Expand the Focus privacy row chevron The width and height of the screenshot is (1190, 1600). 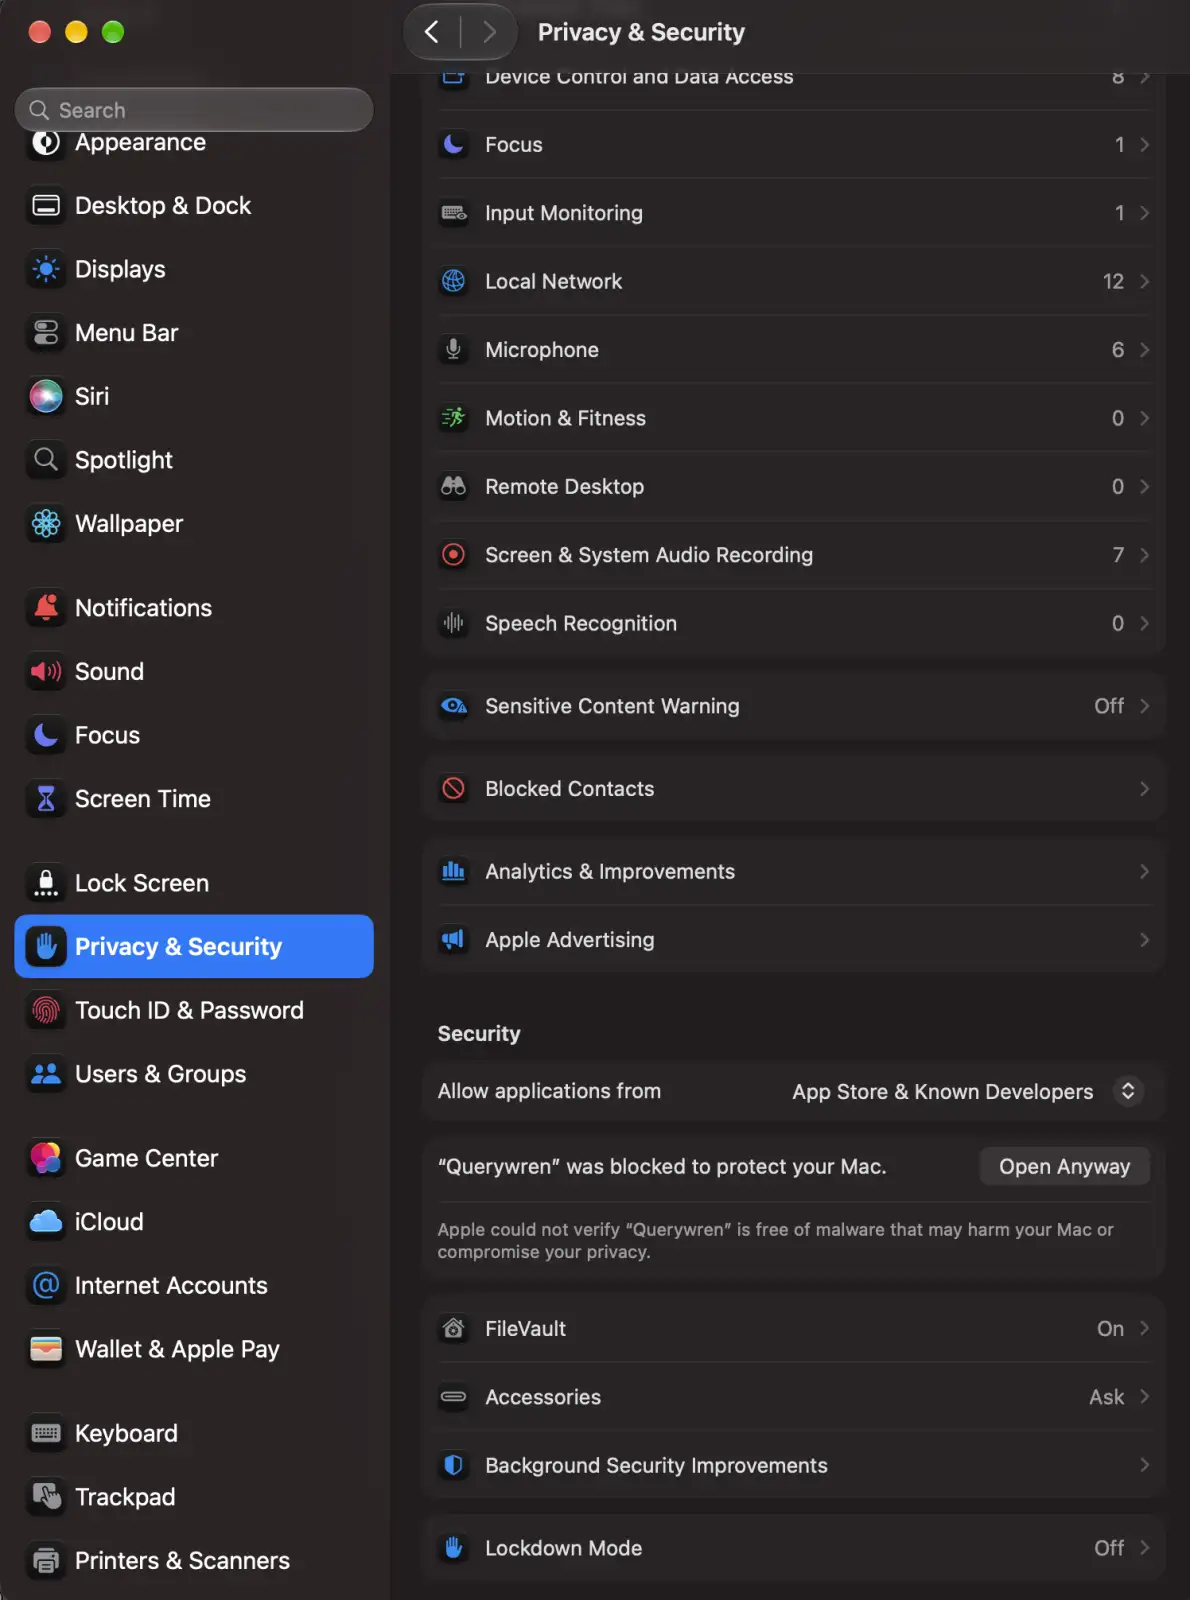1144,145
